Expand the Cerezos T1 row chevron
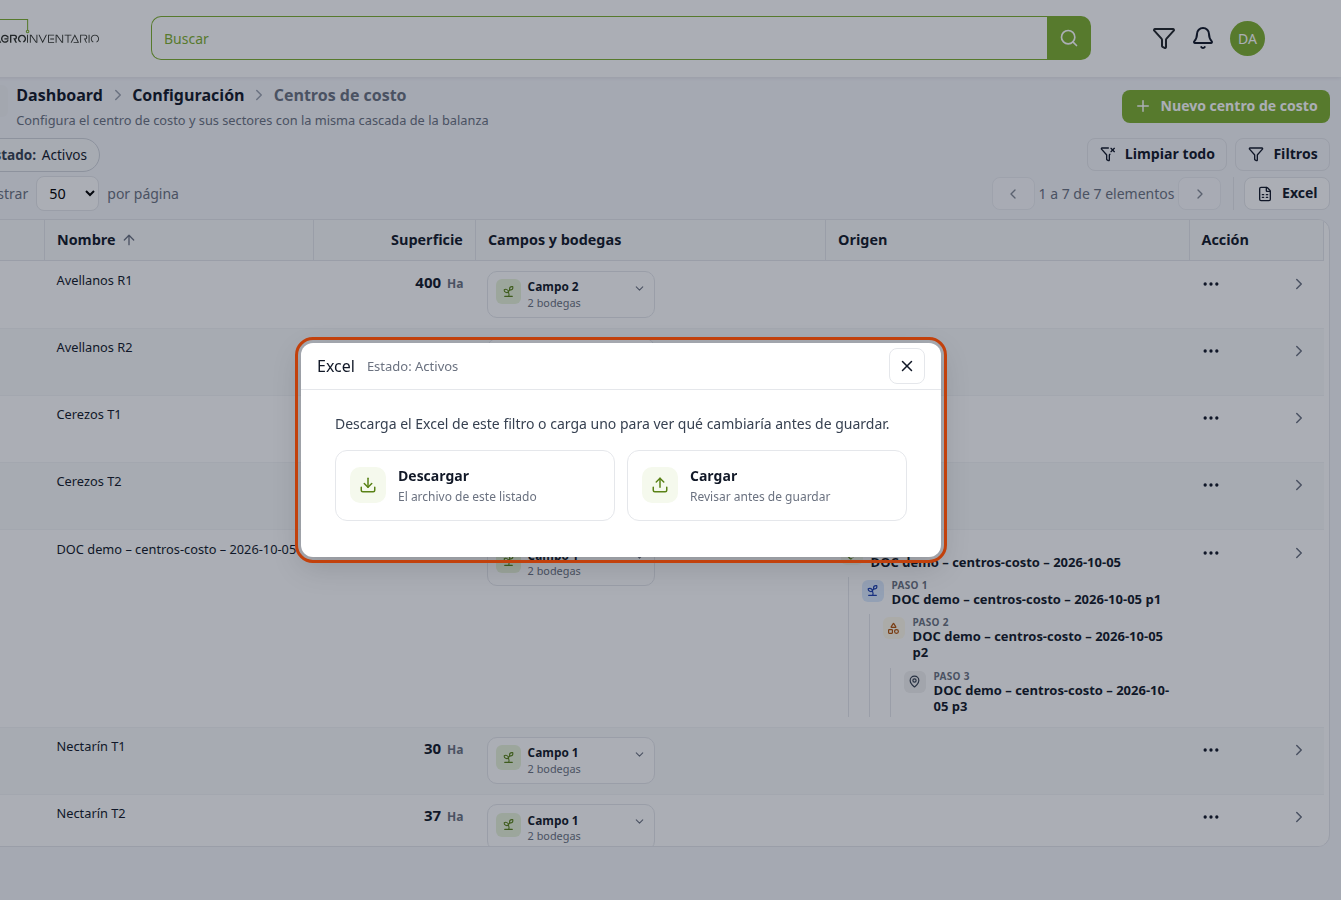 [1298, 418]
